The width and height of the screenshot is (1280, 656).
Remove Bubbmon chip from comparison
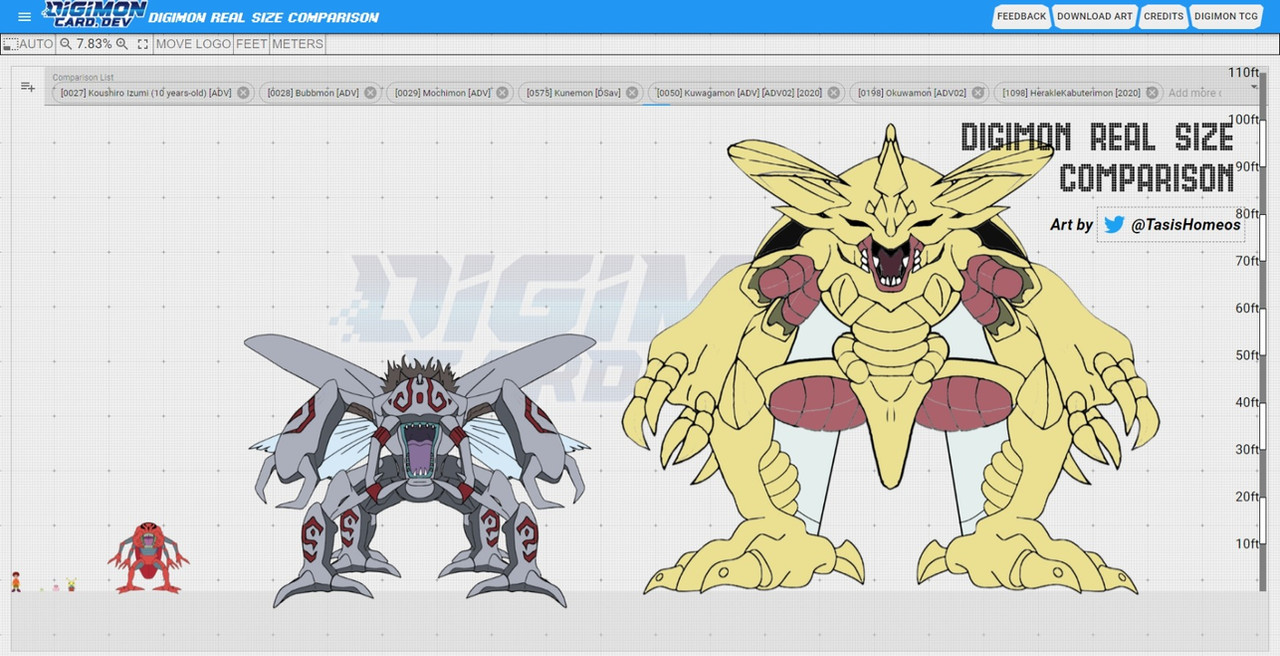coord(370,93)
